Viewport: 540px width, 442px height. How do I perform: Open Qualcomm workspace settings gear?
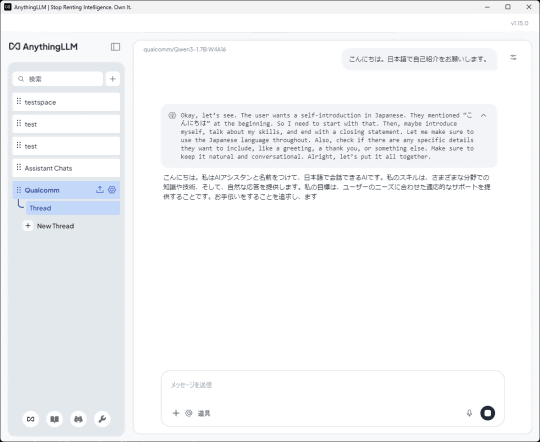pos(112,190)
